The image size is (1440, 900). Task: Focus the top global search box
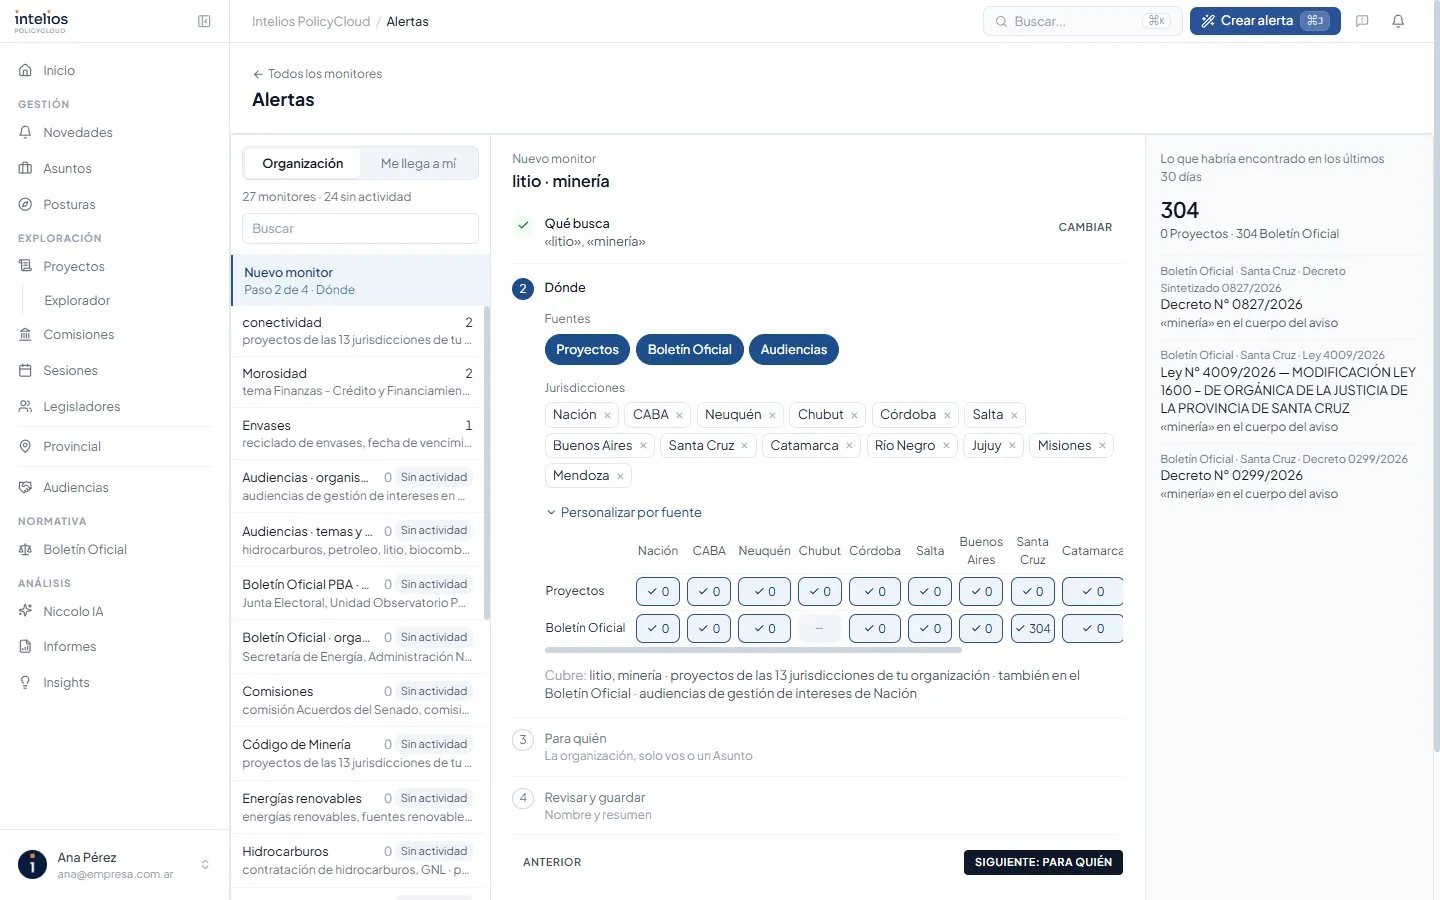coord(1083,21)
